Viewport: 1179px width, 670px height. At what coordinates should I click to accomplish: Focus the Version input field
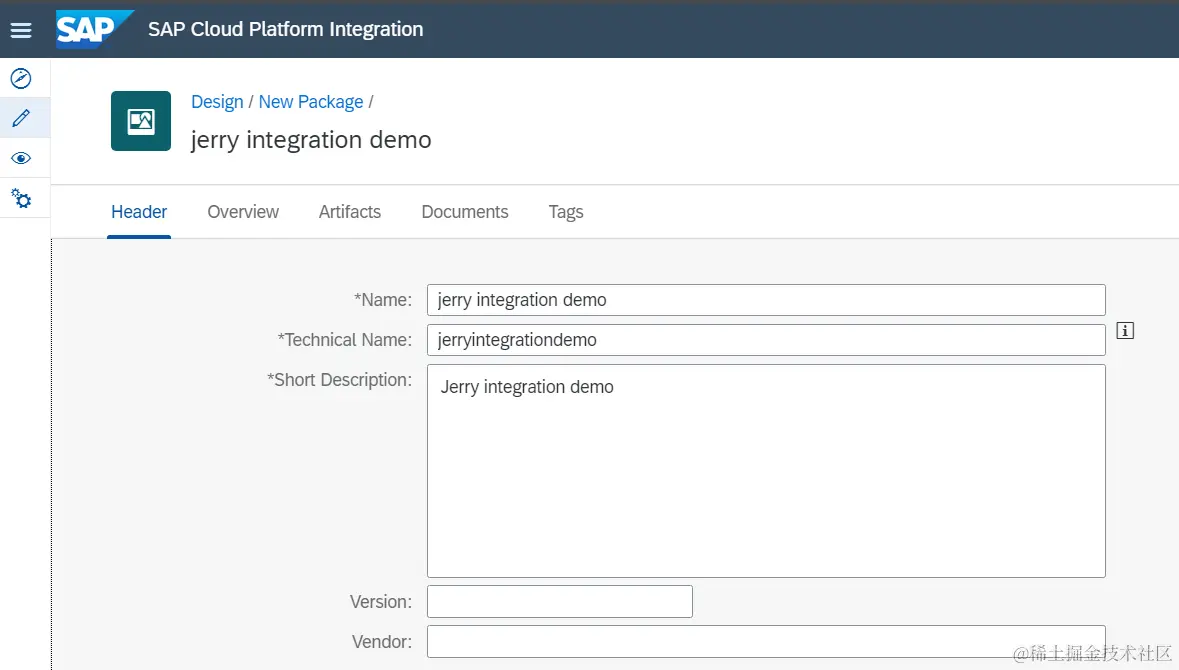559,602
